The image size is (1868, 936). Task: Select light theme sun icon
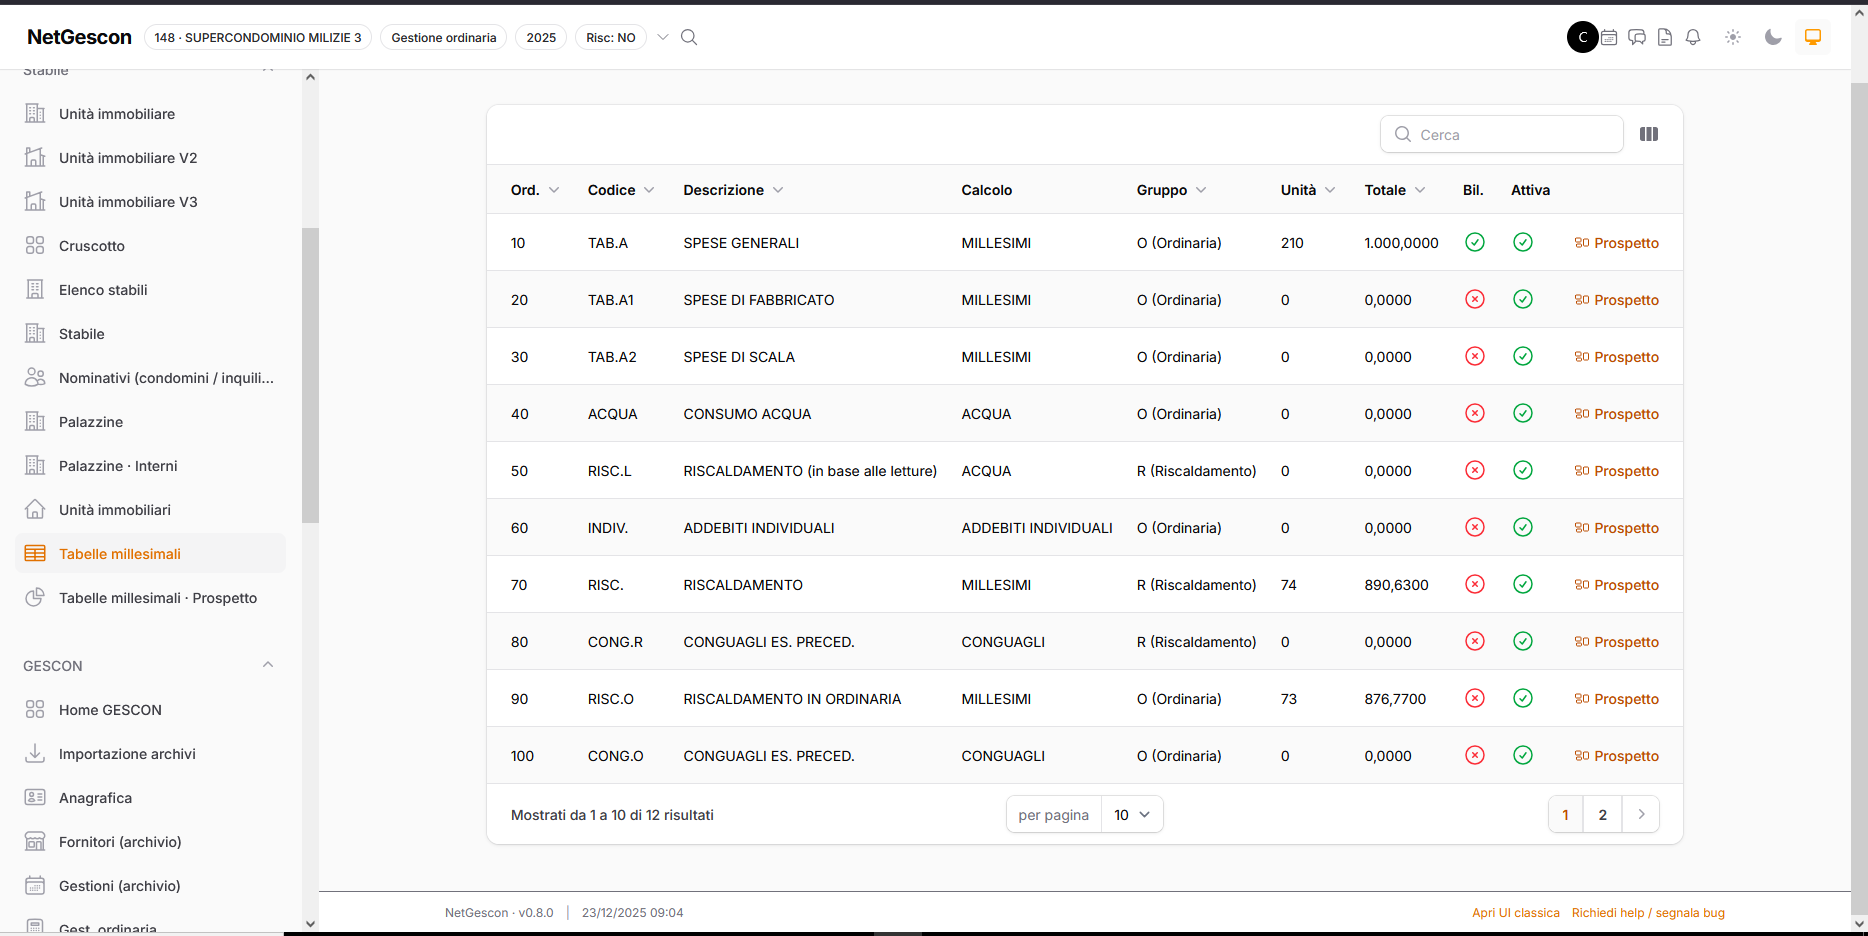click(x=1733, y=37)
